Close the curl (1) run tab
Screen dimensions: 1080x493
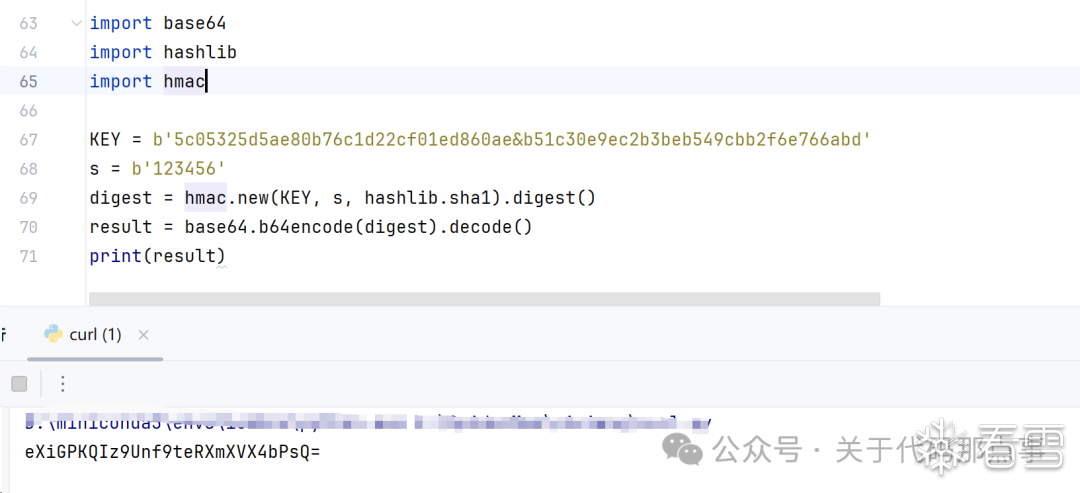[143, 335]
